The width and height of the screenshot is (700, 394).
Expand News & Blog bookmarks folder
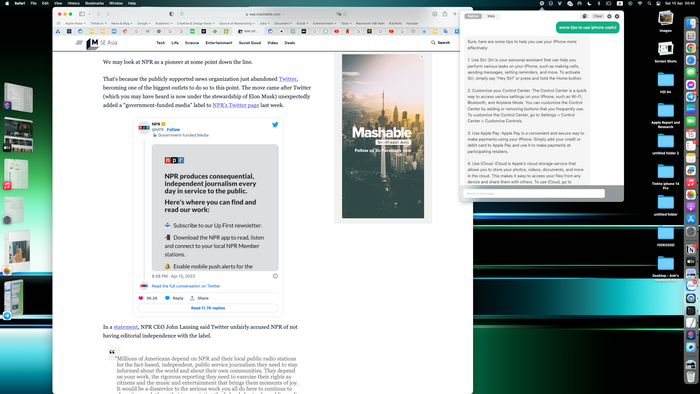coord(121,23)
